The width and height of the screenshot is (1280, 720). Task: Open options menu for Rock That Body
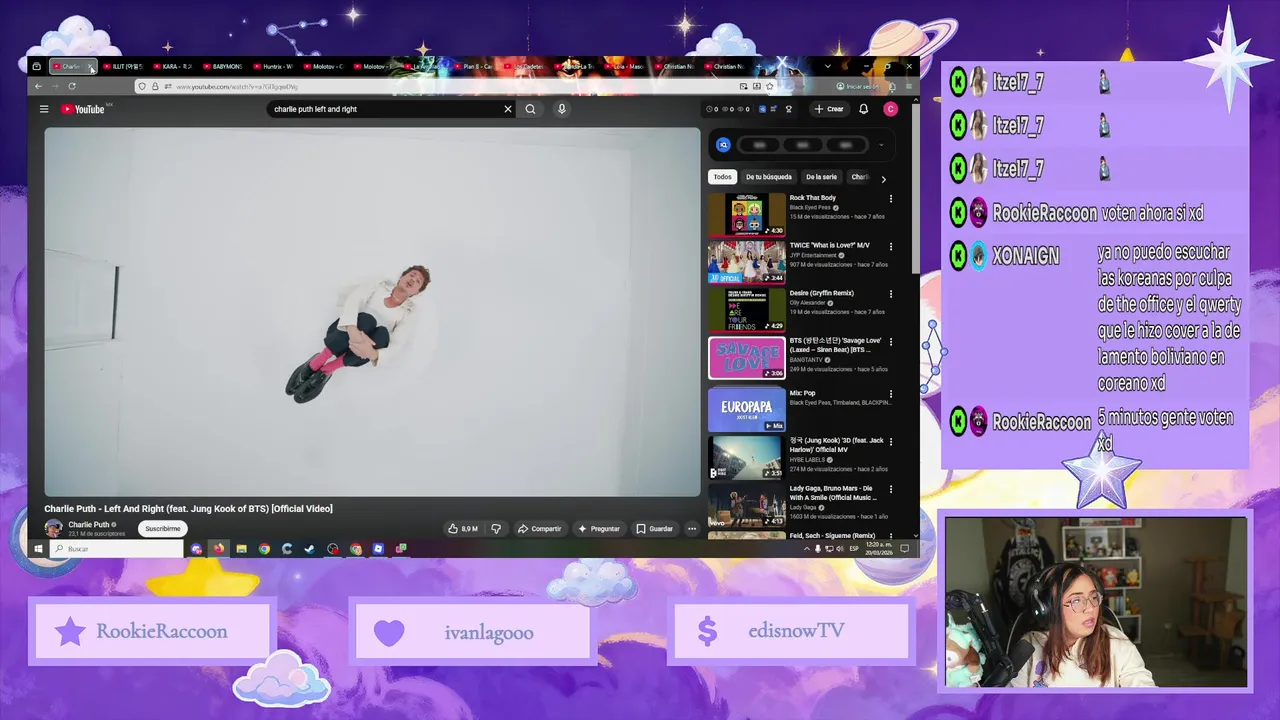tap(891, 199)
